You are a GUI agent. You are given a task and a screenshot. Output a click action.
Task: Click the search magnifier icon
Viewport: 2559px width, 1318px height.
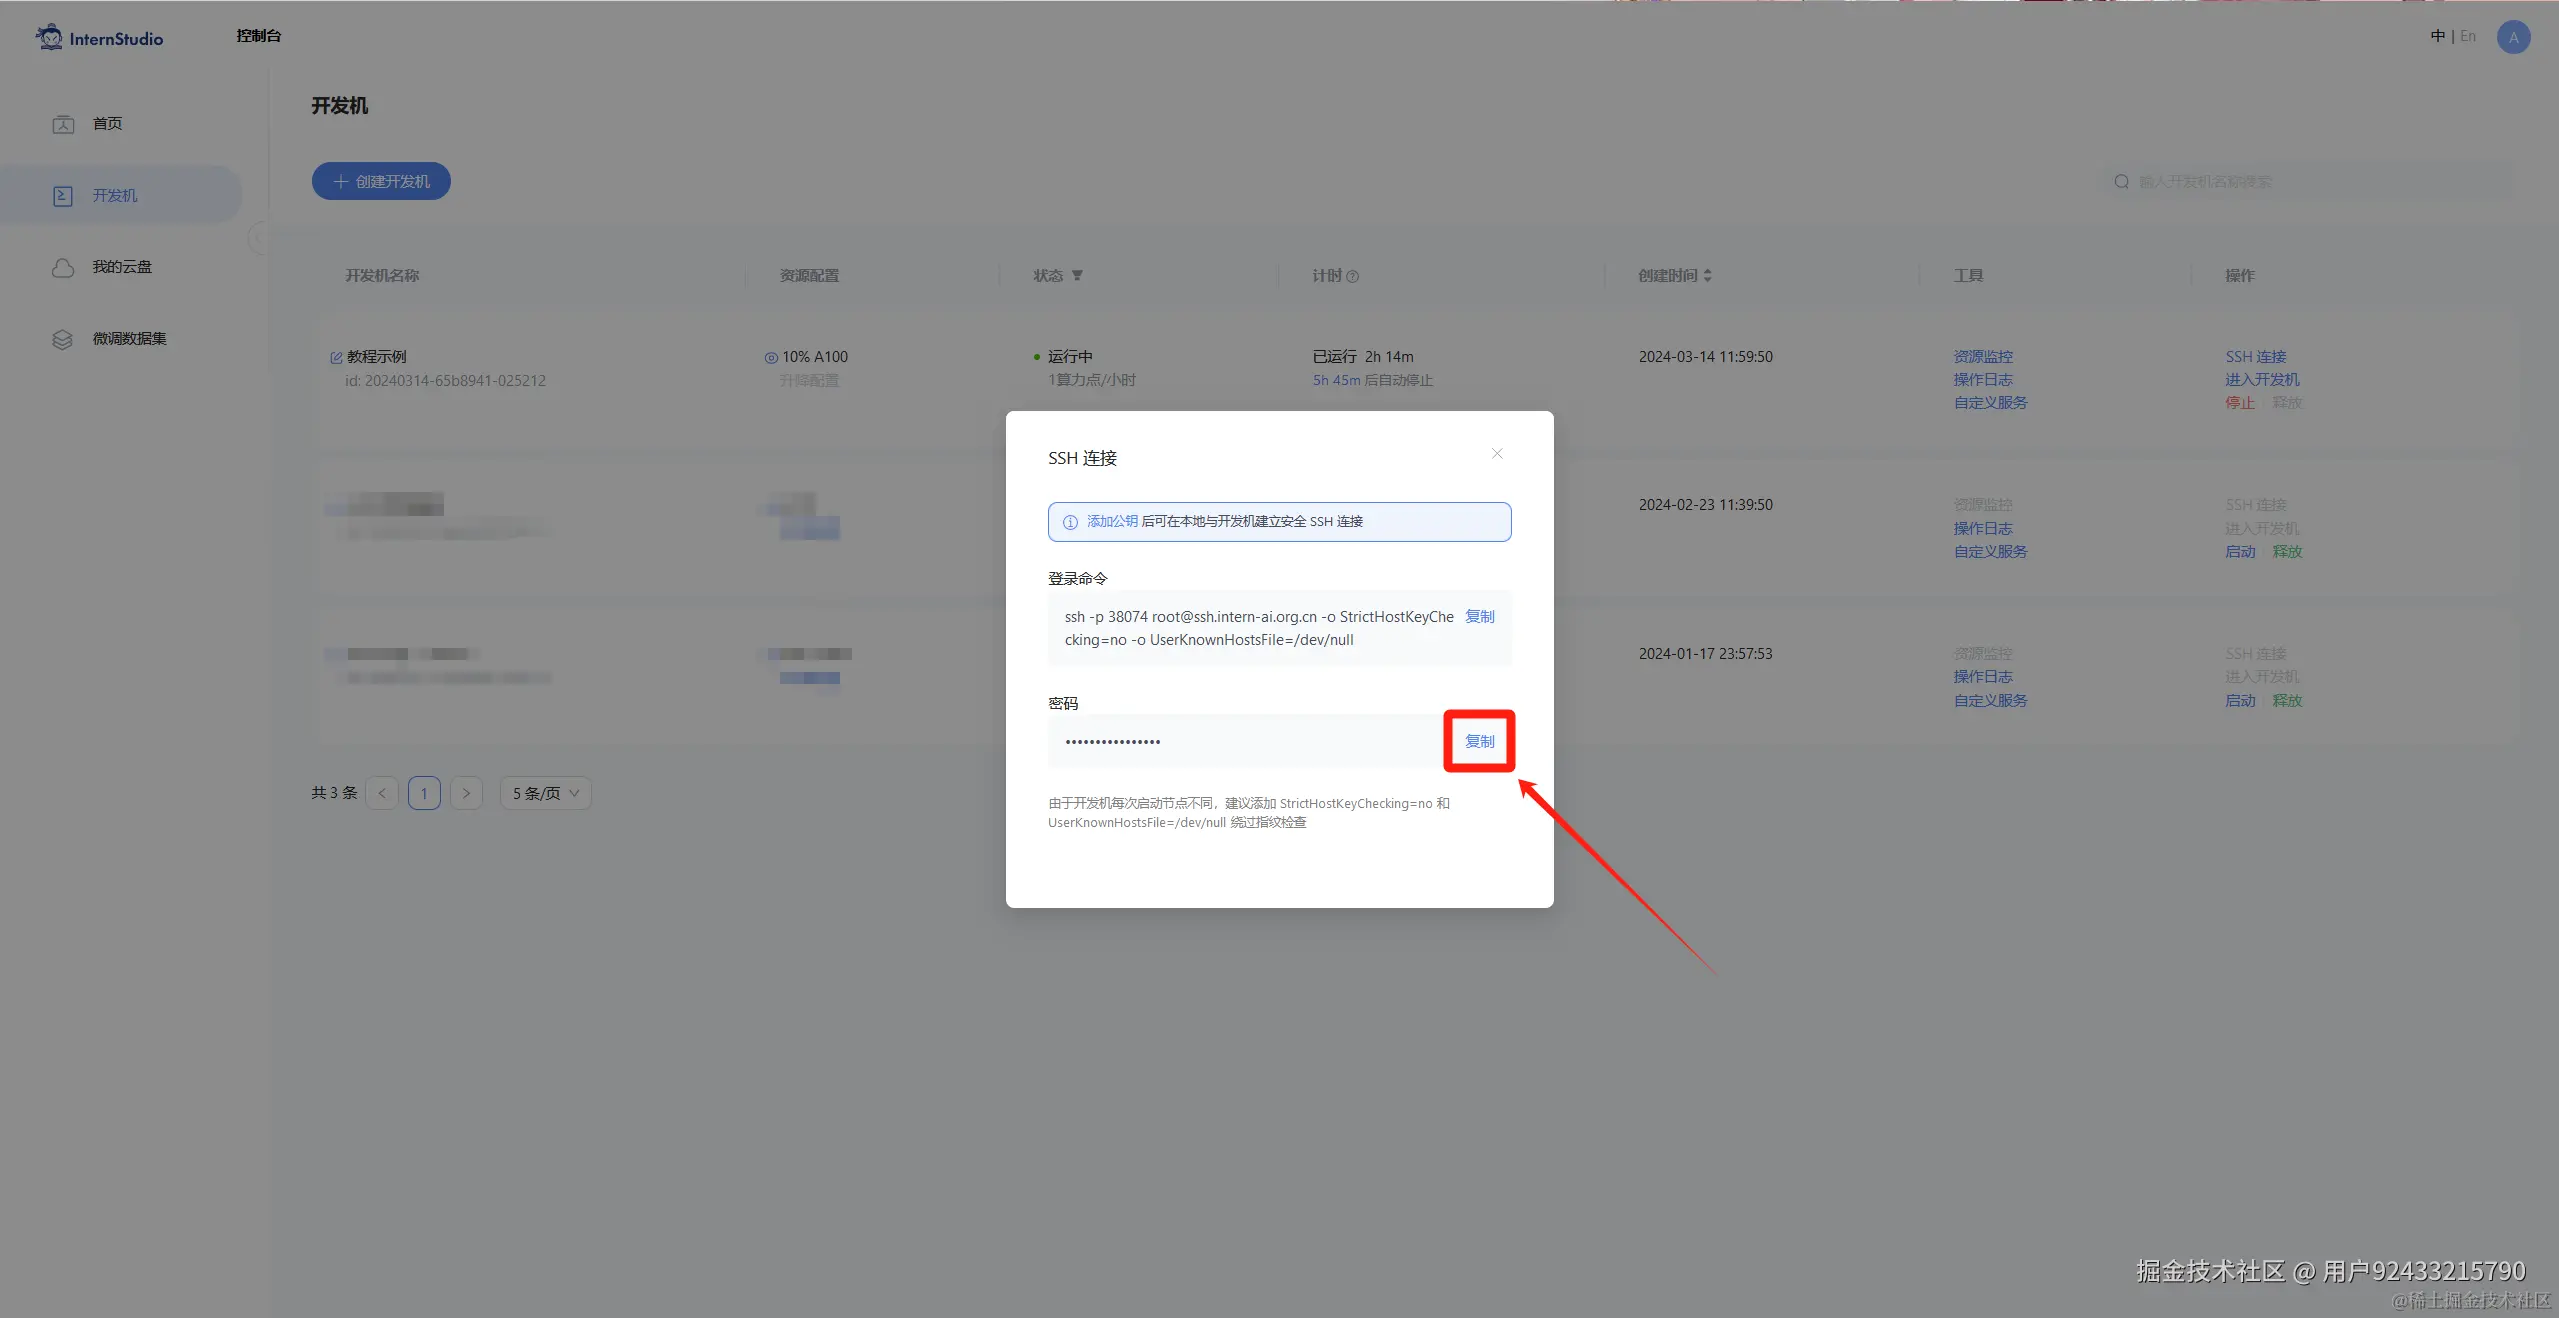pyautogui.click(x=2121, y=182)
